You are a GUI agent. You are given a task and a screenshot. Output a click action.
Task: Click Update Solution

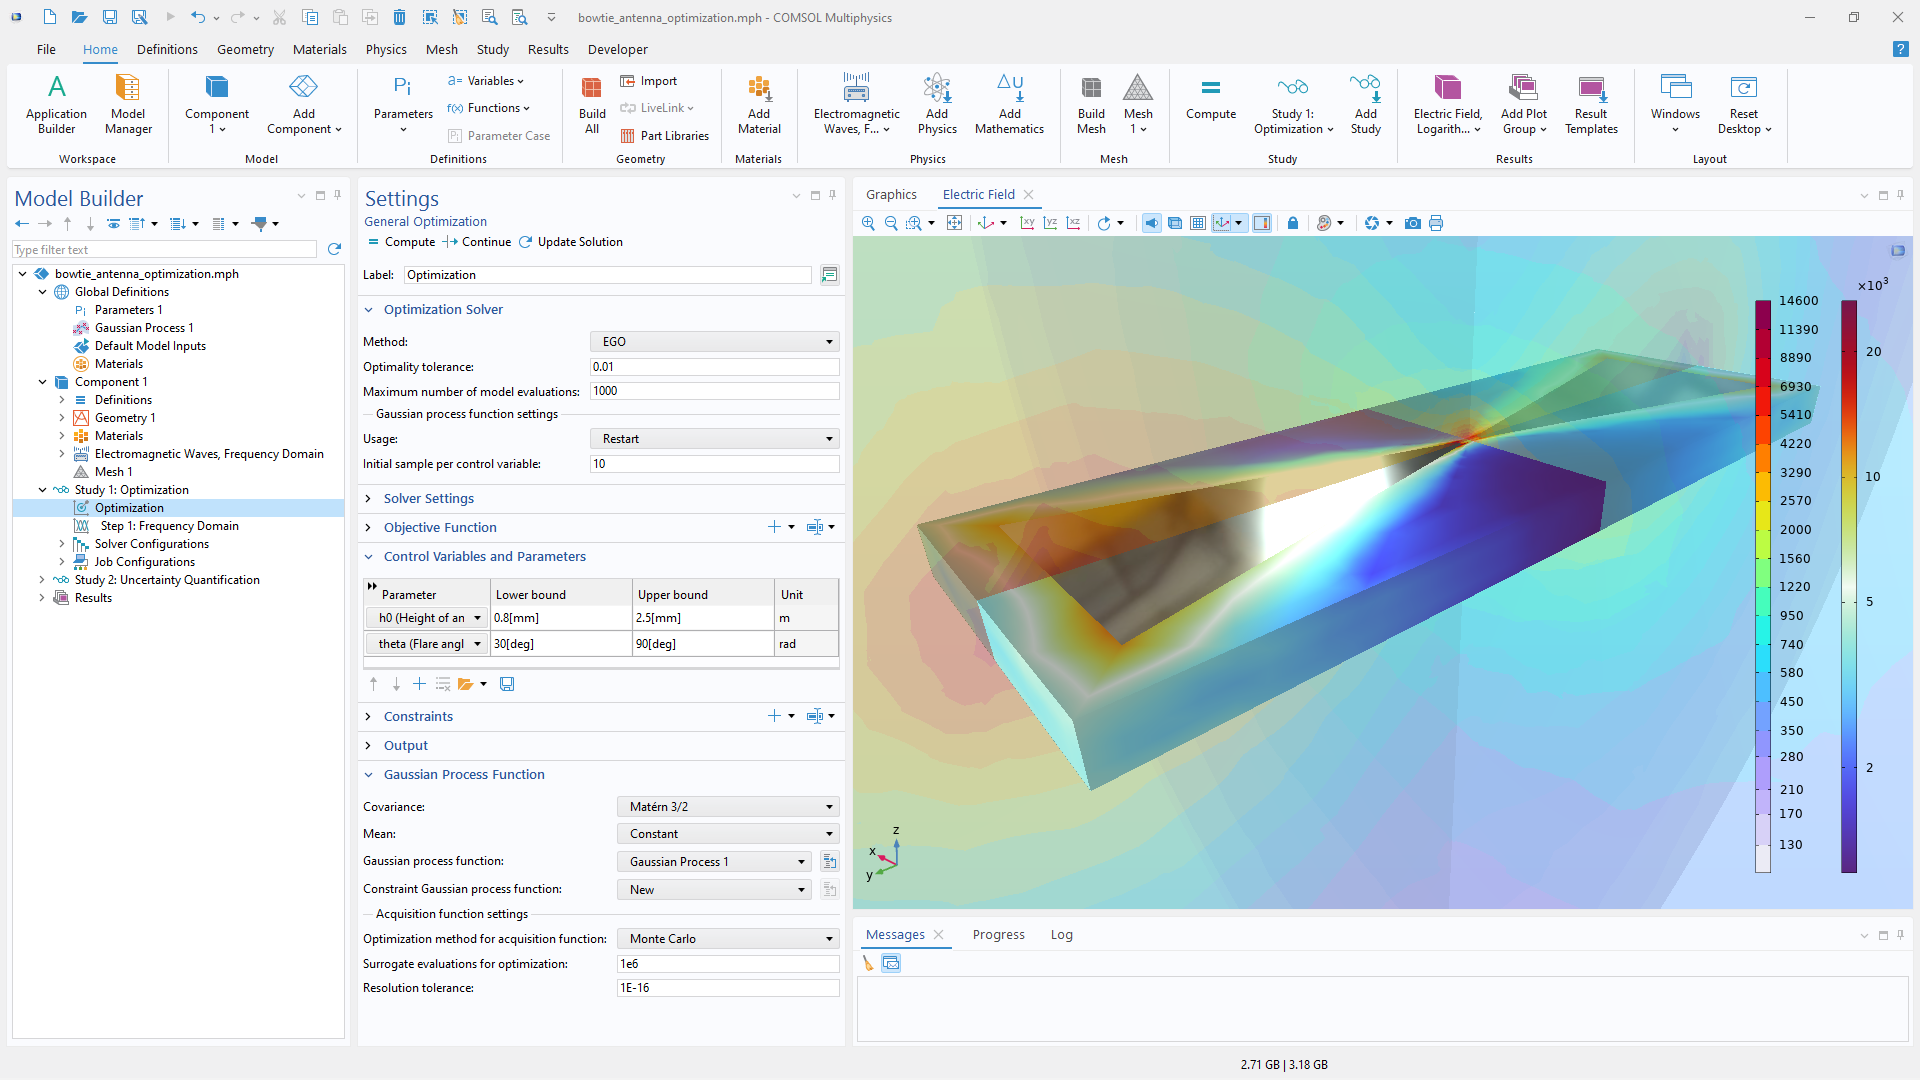tap(570, 242)
